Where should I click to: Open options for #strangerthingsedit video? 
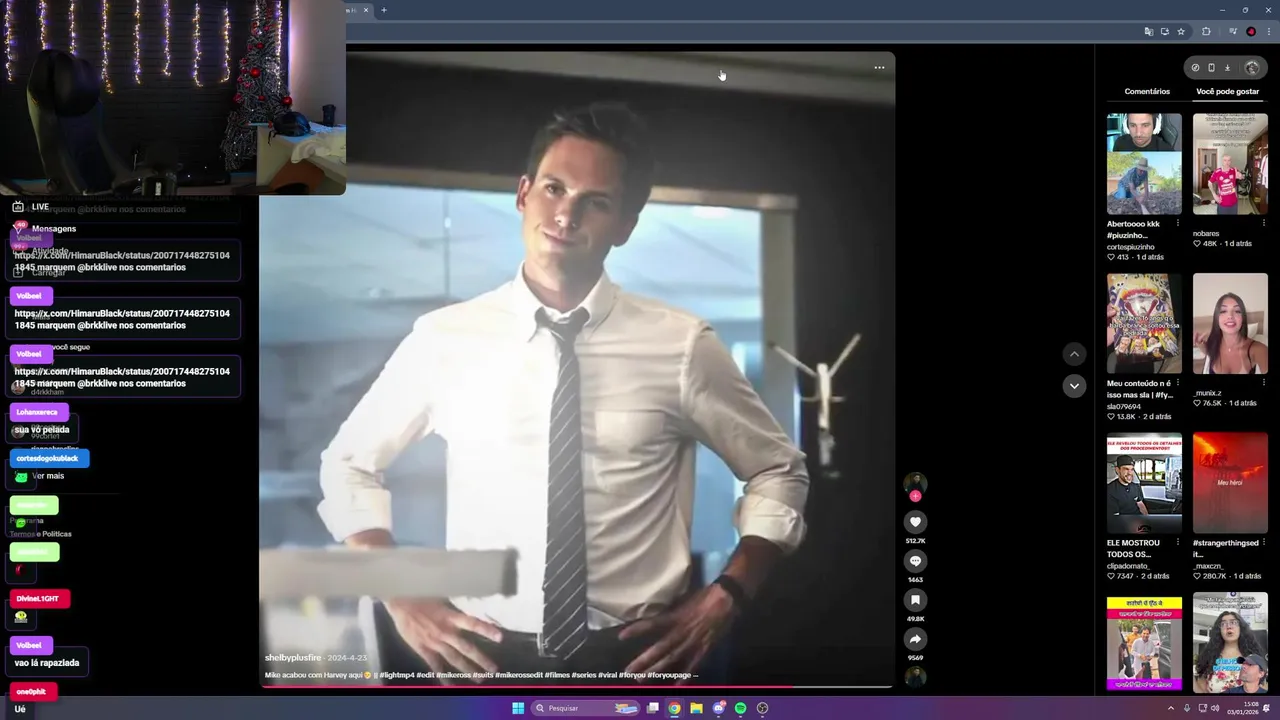tap(1263, 542)
